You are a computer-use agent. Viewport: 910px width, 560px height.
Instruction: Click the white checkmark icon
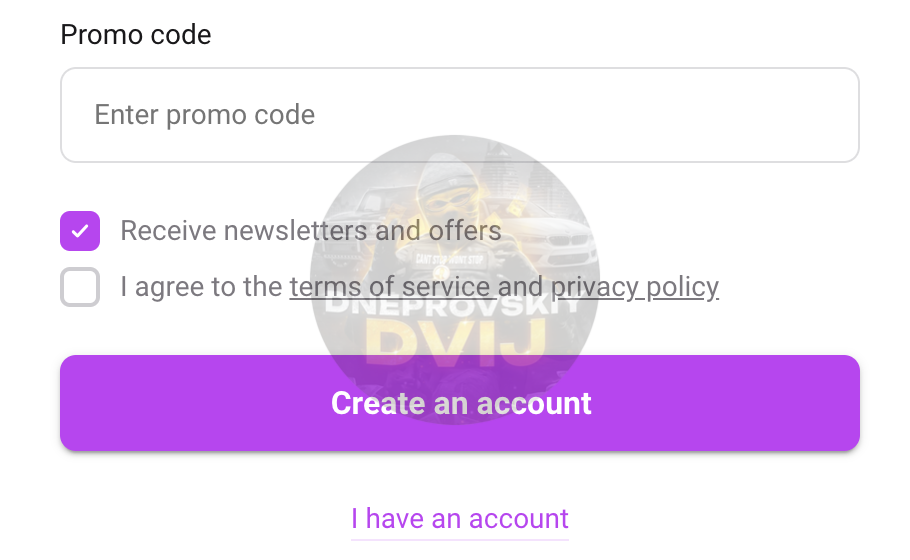pyautogui.click(x=80, y=231)
